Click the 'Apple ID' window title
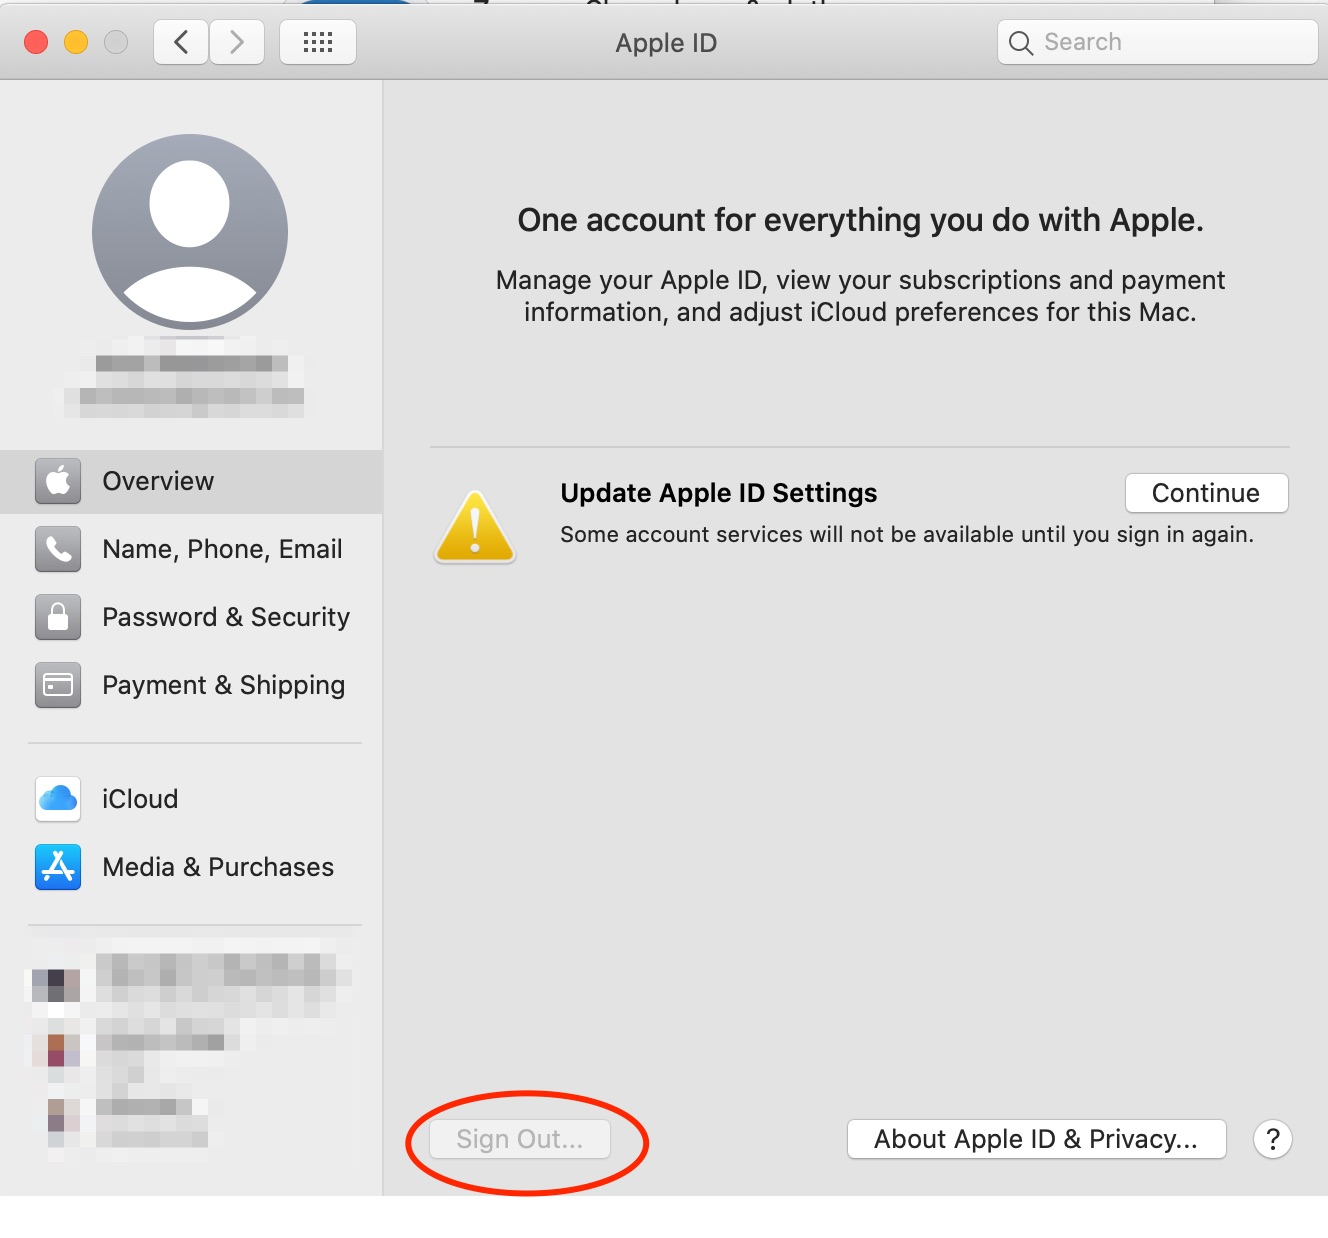 pos(666,43)
